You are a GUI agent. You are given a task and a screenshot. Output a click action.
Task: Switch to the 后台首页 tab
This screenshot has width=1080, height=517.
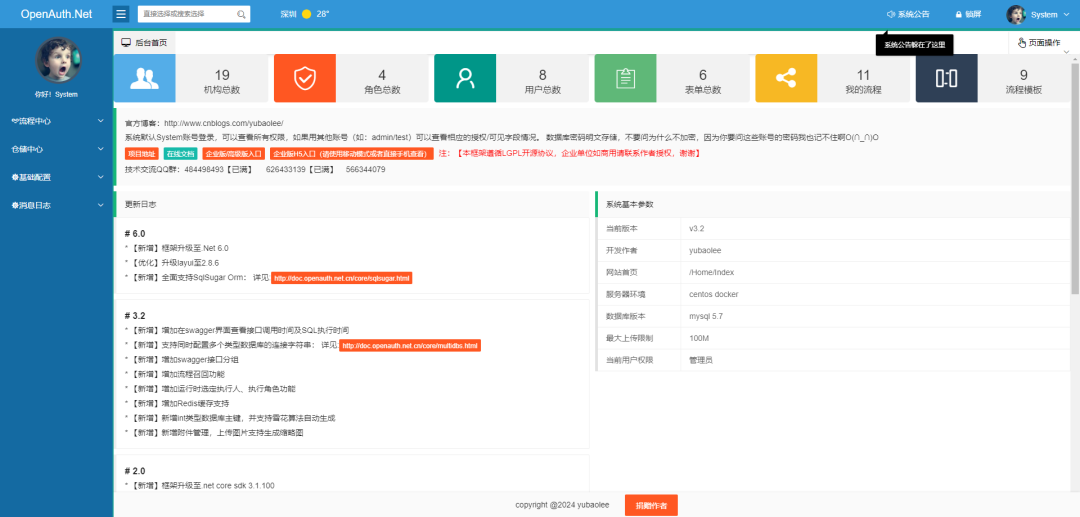click(144, 43)
